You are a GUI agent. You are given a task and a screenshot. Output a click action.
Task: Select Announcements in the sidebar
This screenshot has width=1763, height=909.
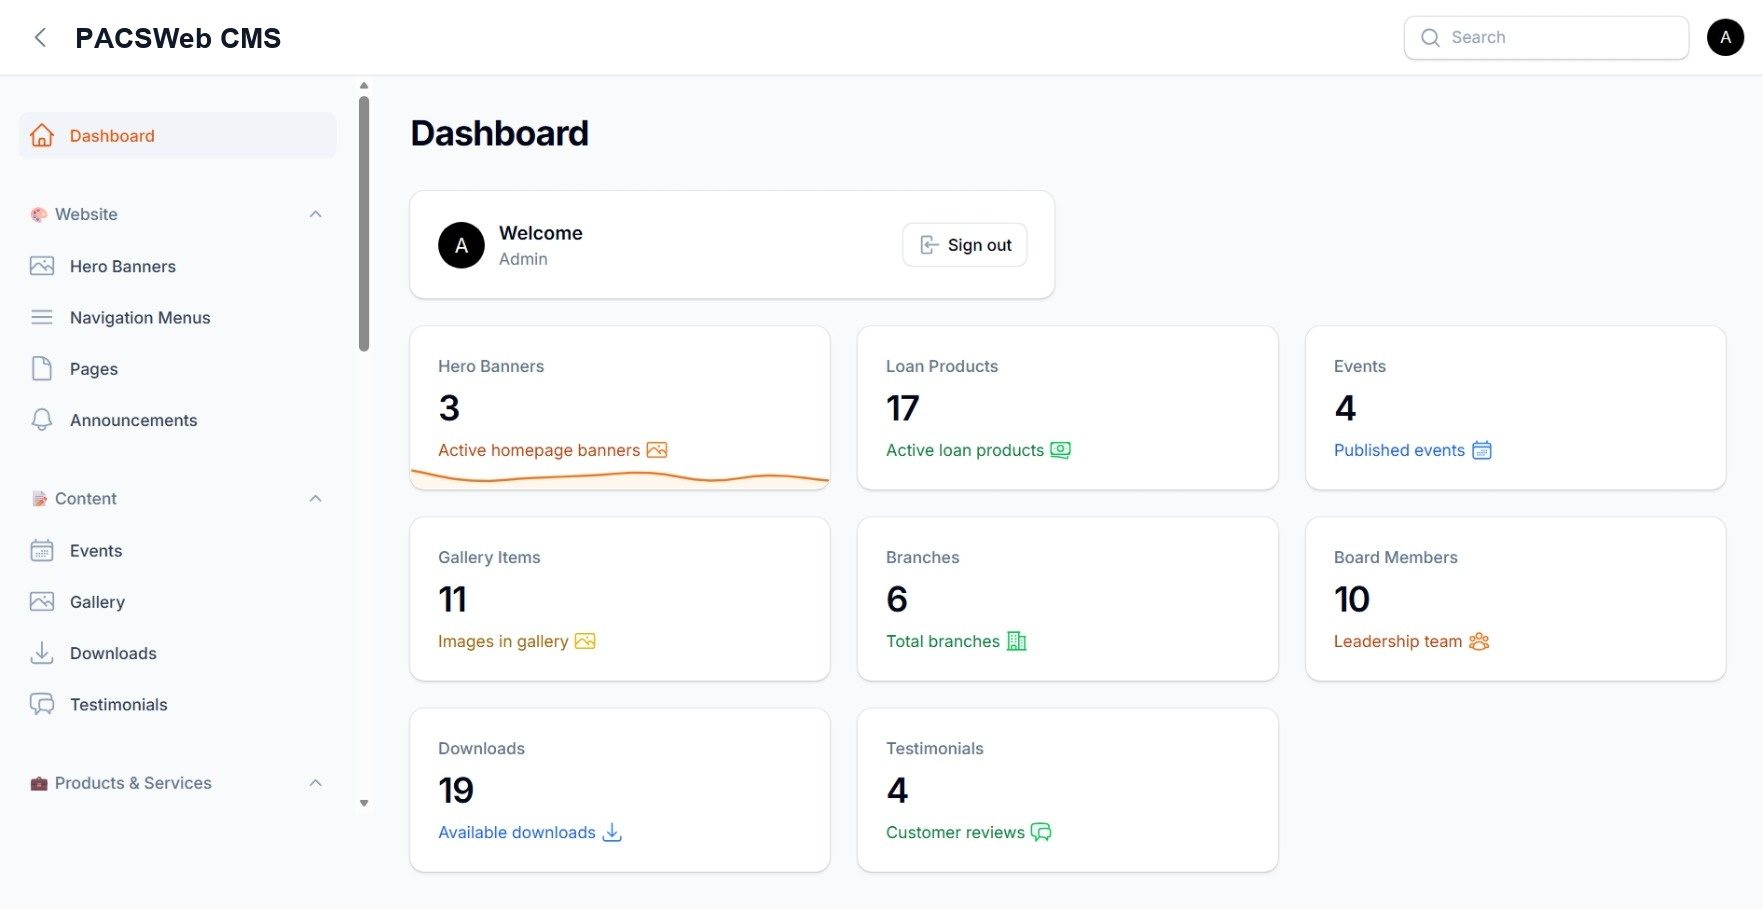(177, 420)
